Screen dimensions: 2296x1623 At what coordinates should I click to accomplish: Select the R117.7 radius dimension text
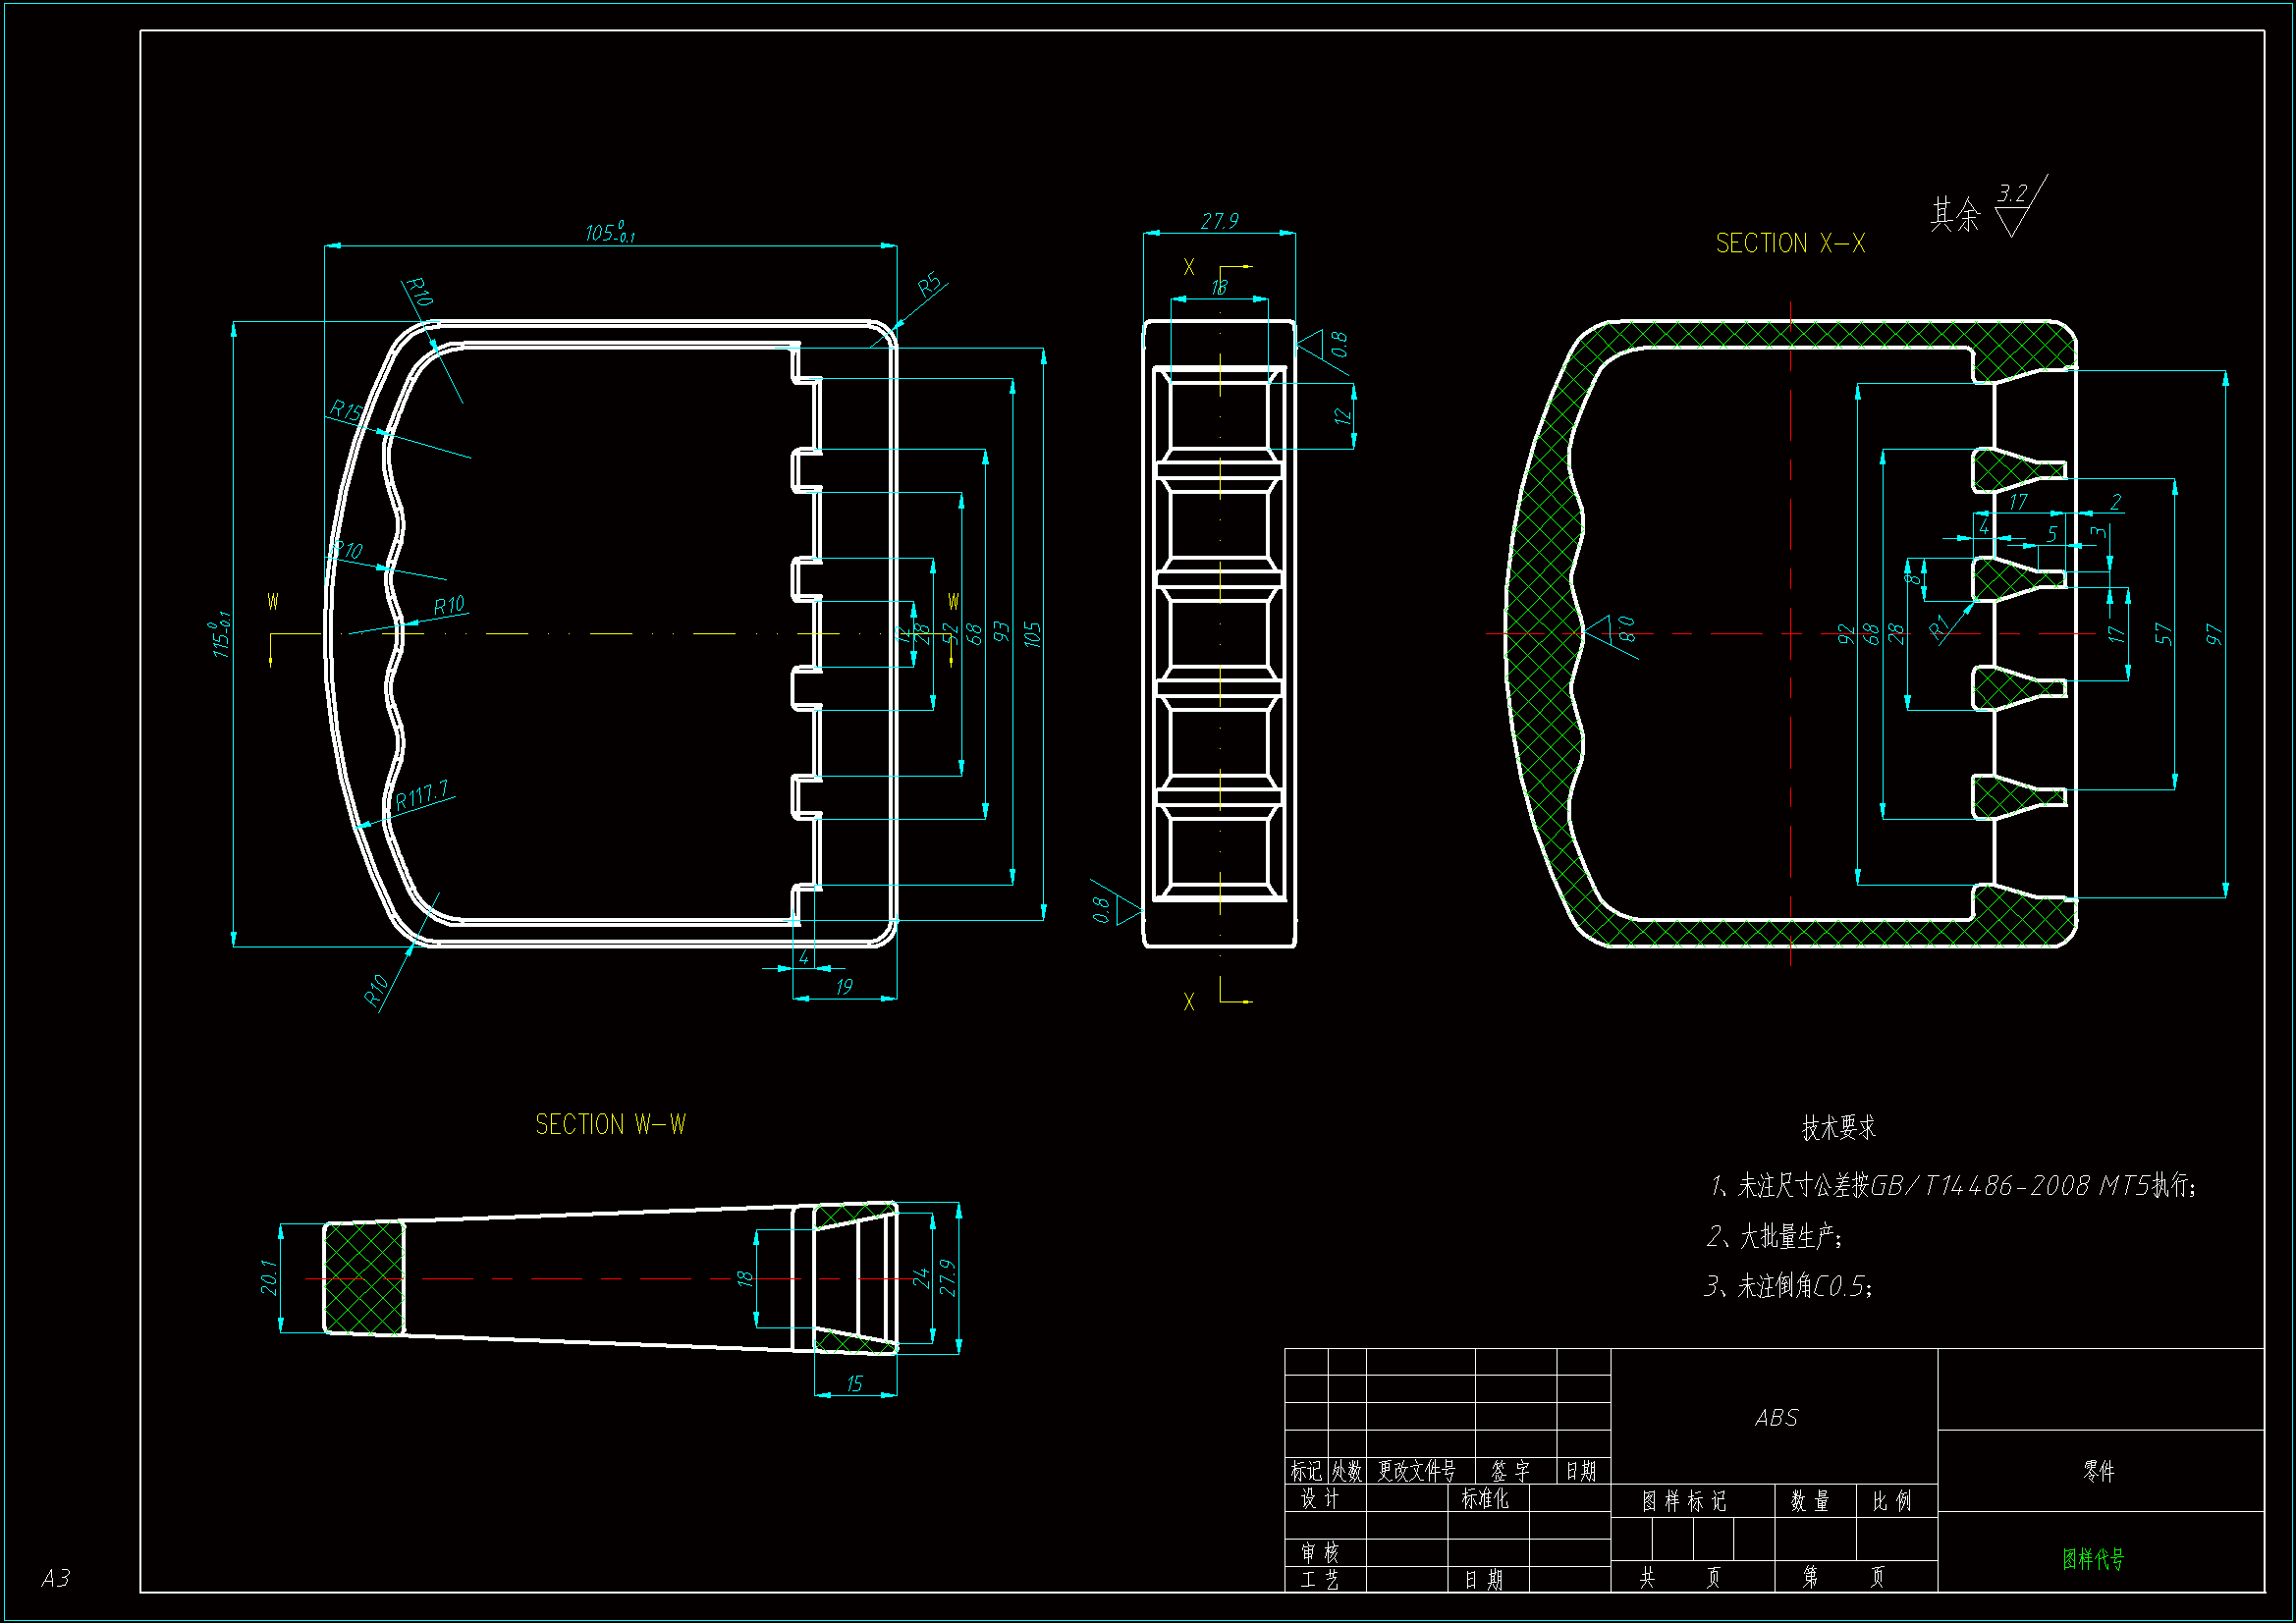pos(421,796)
